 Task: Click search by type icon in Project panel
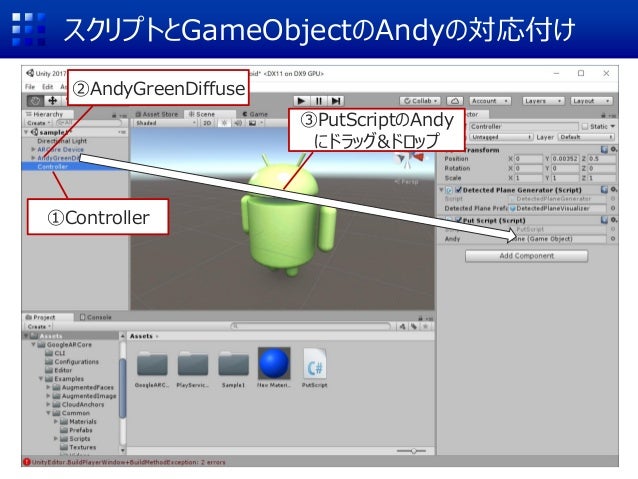[x=402, y=326]
